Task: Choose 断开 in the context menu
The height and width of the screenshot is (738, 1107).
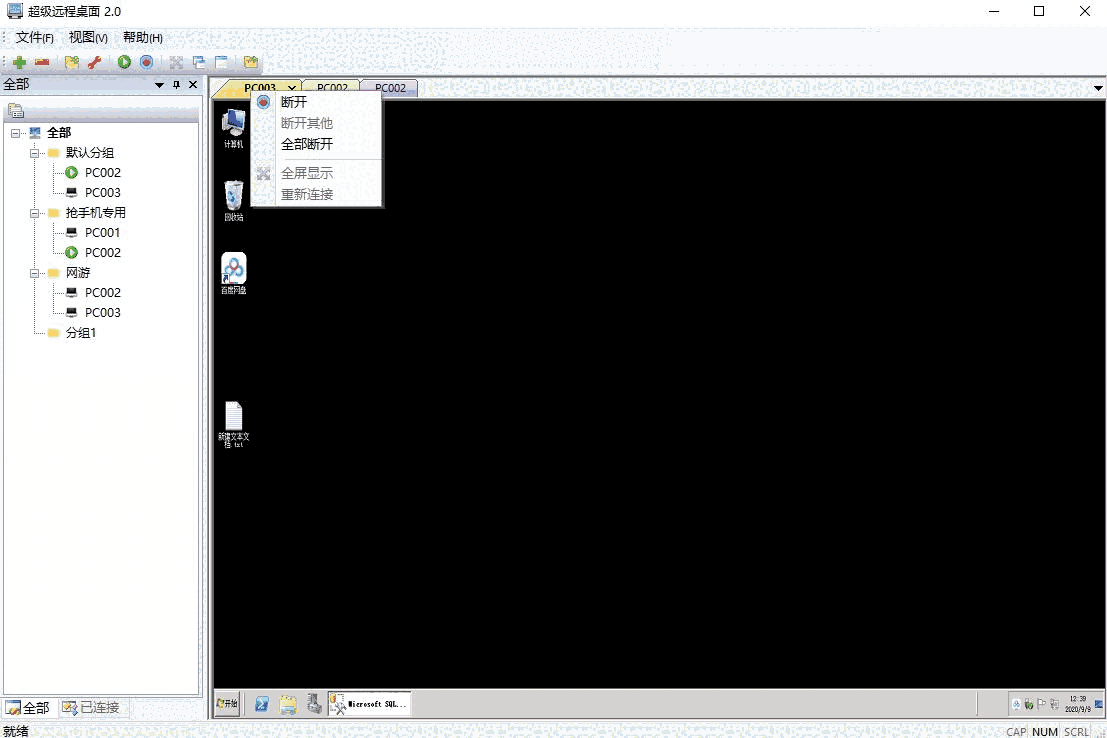Action: [x=316, y=102]
